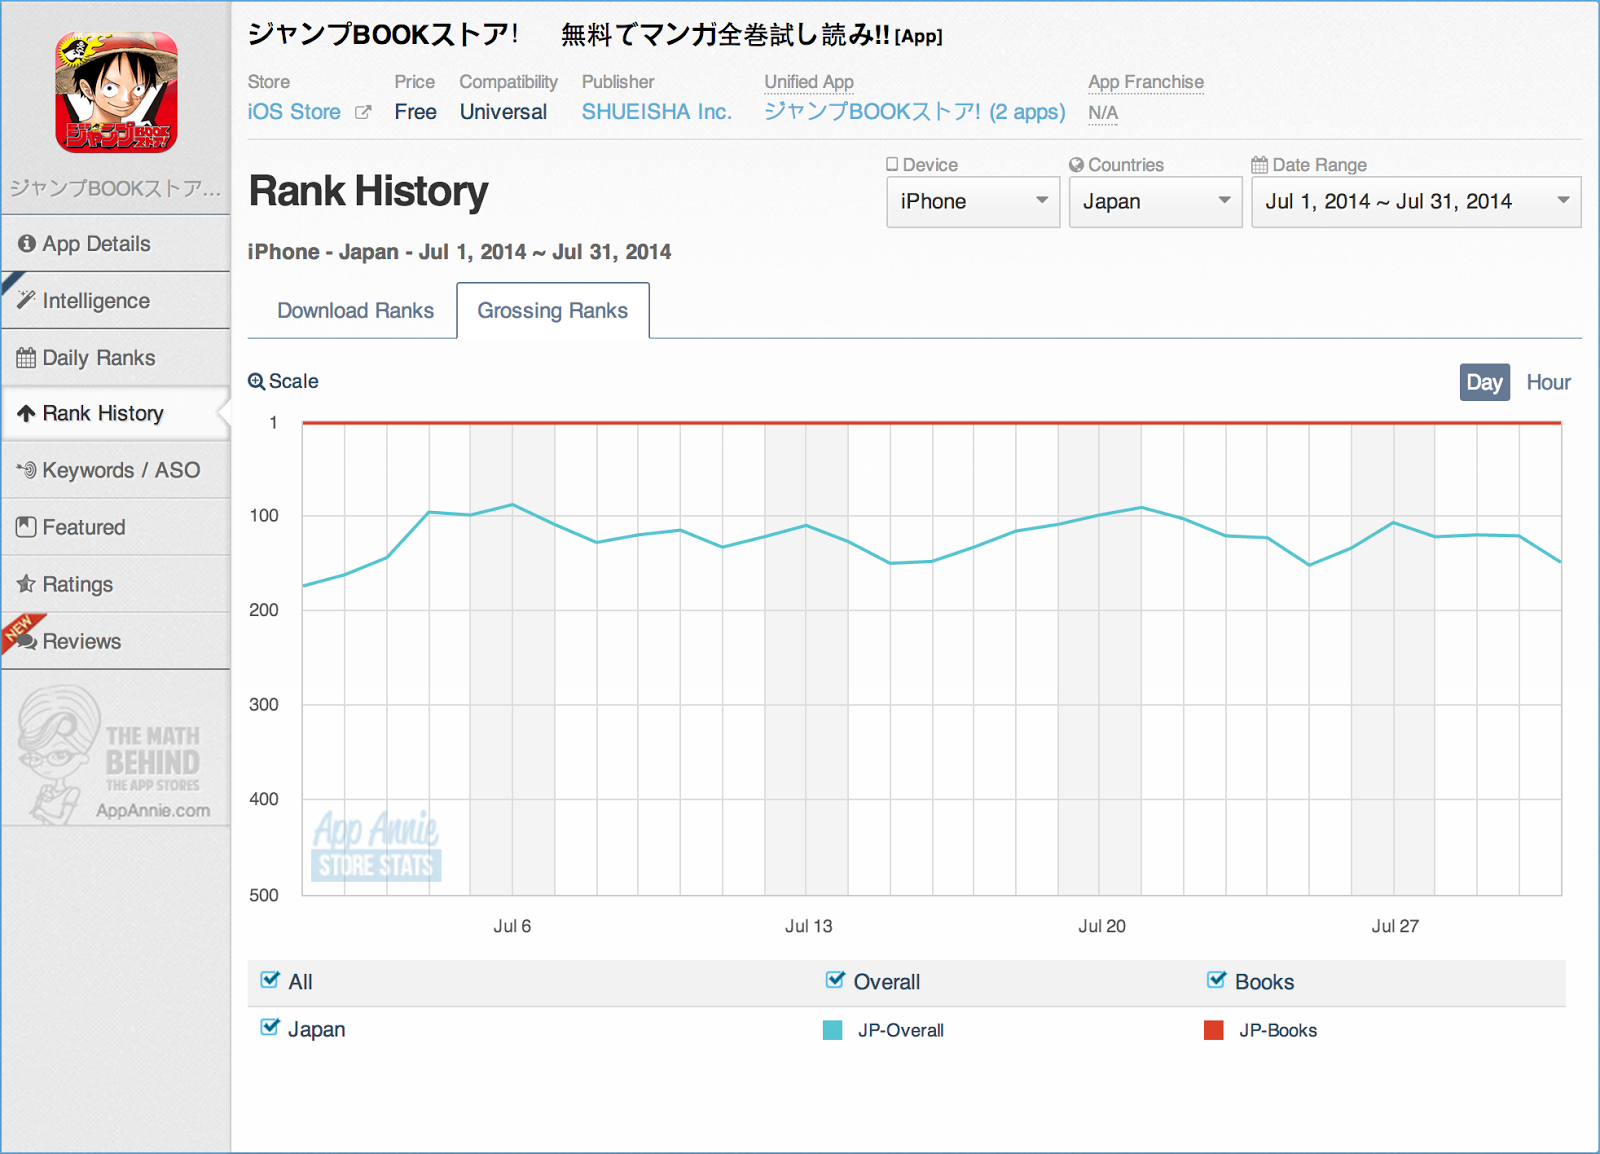This screenshot has height=1154, width=1600.
Task: Toggle the Japan checkbox
Action: point(270,1027)
